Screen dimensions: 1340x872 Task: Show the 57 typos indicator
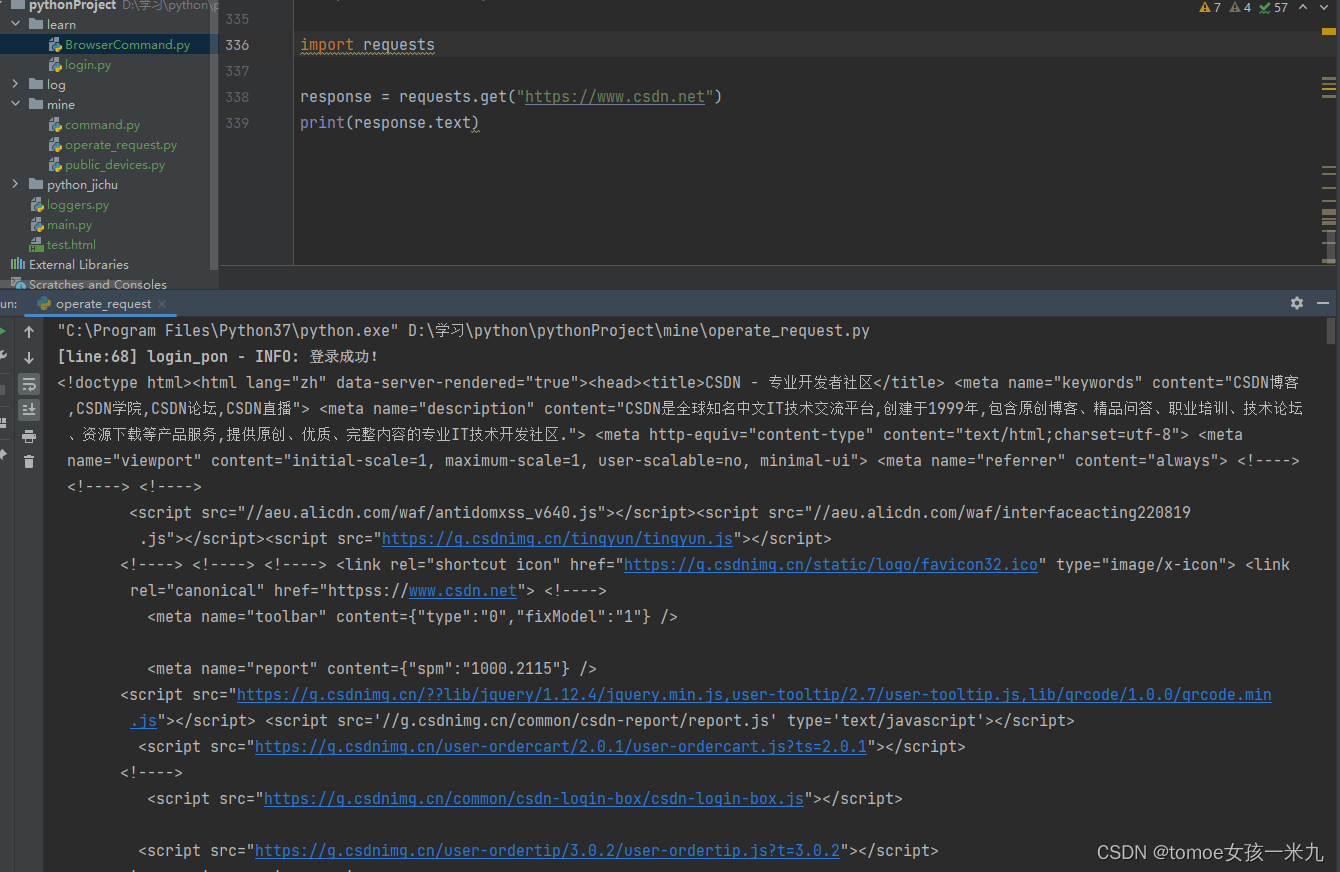pos(1273,7)
